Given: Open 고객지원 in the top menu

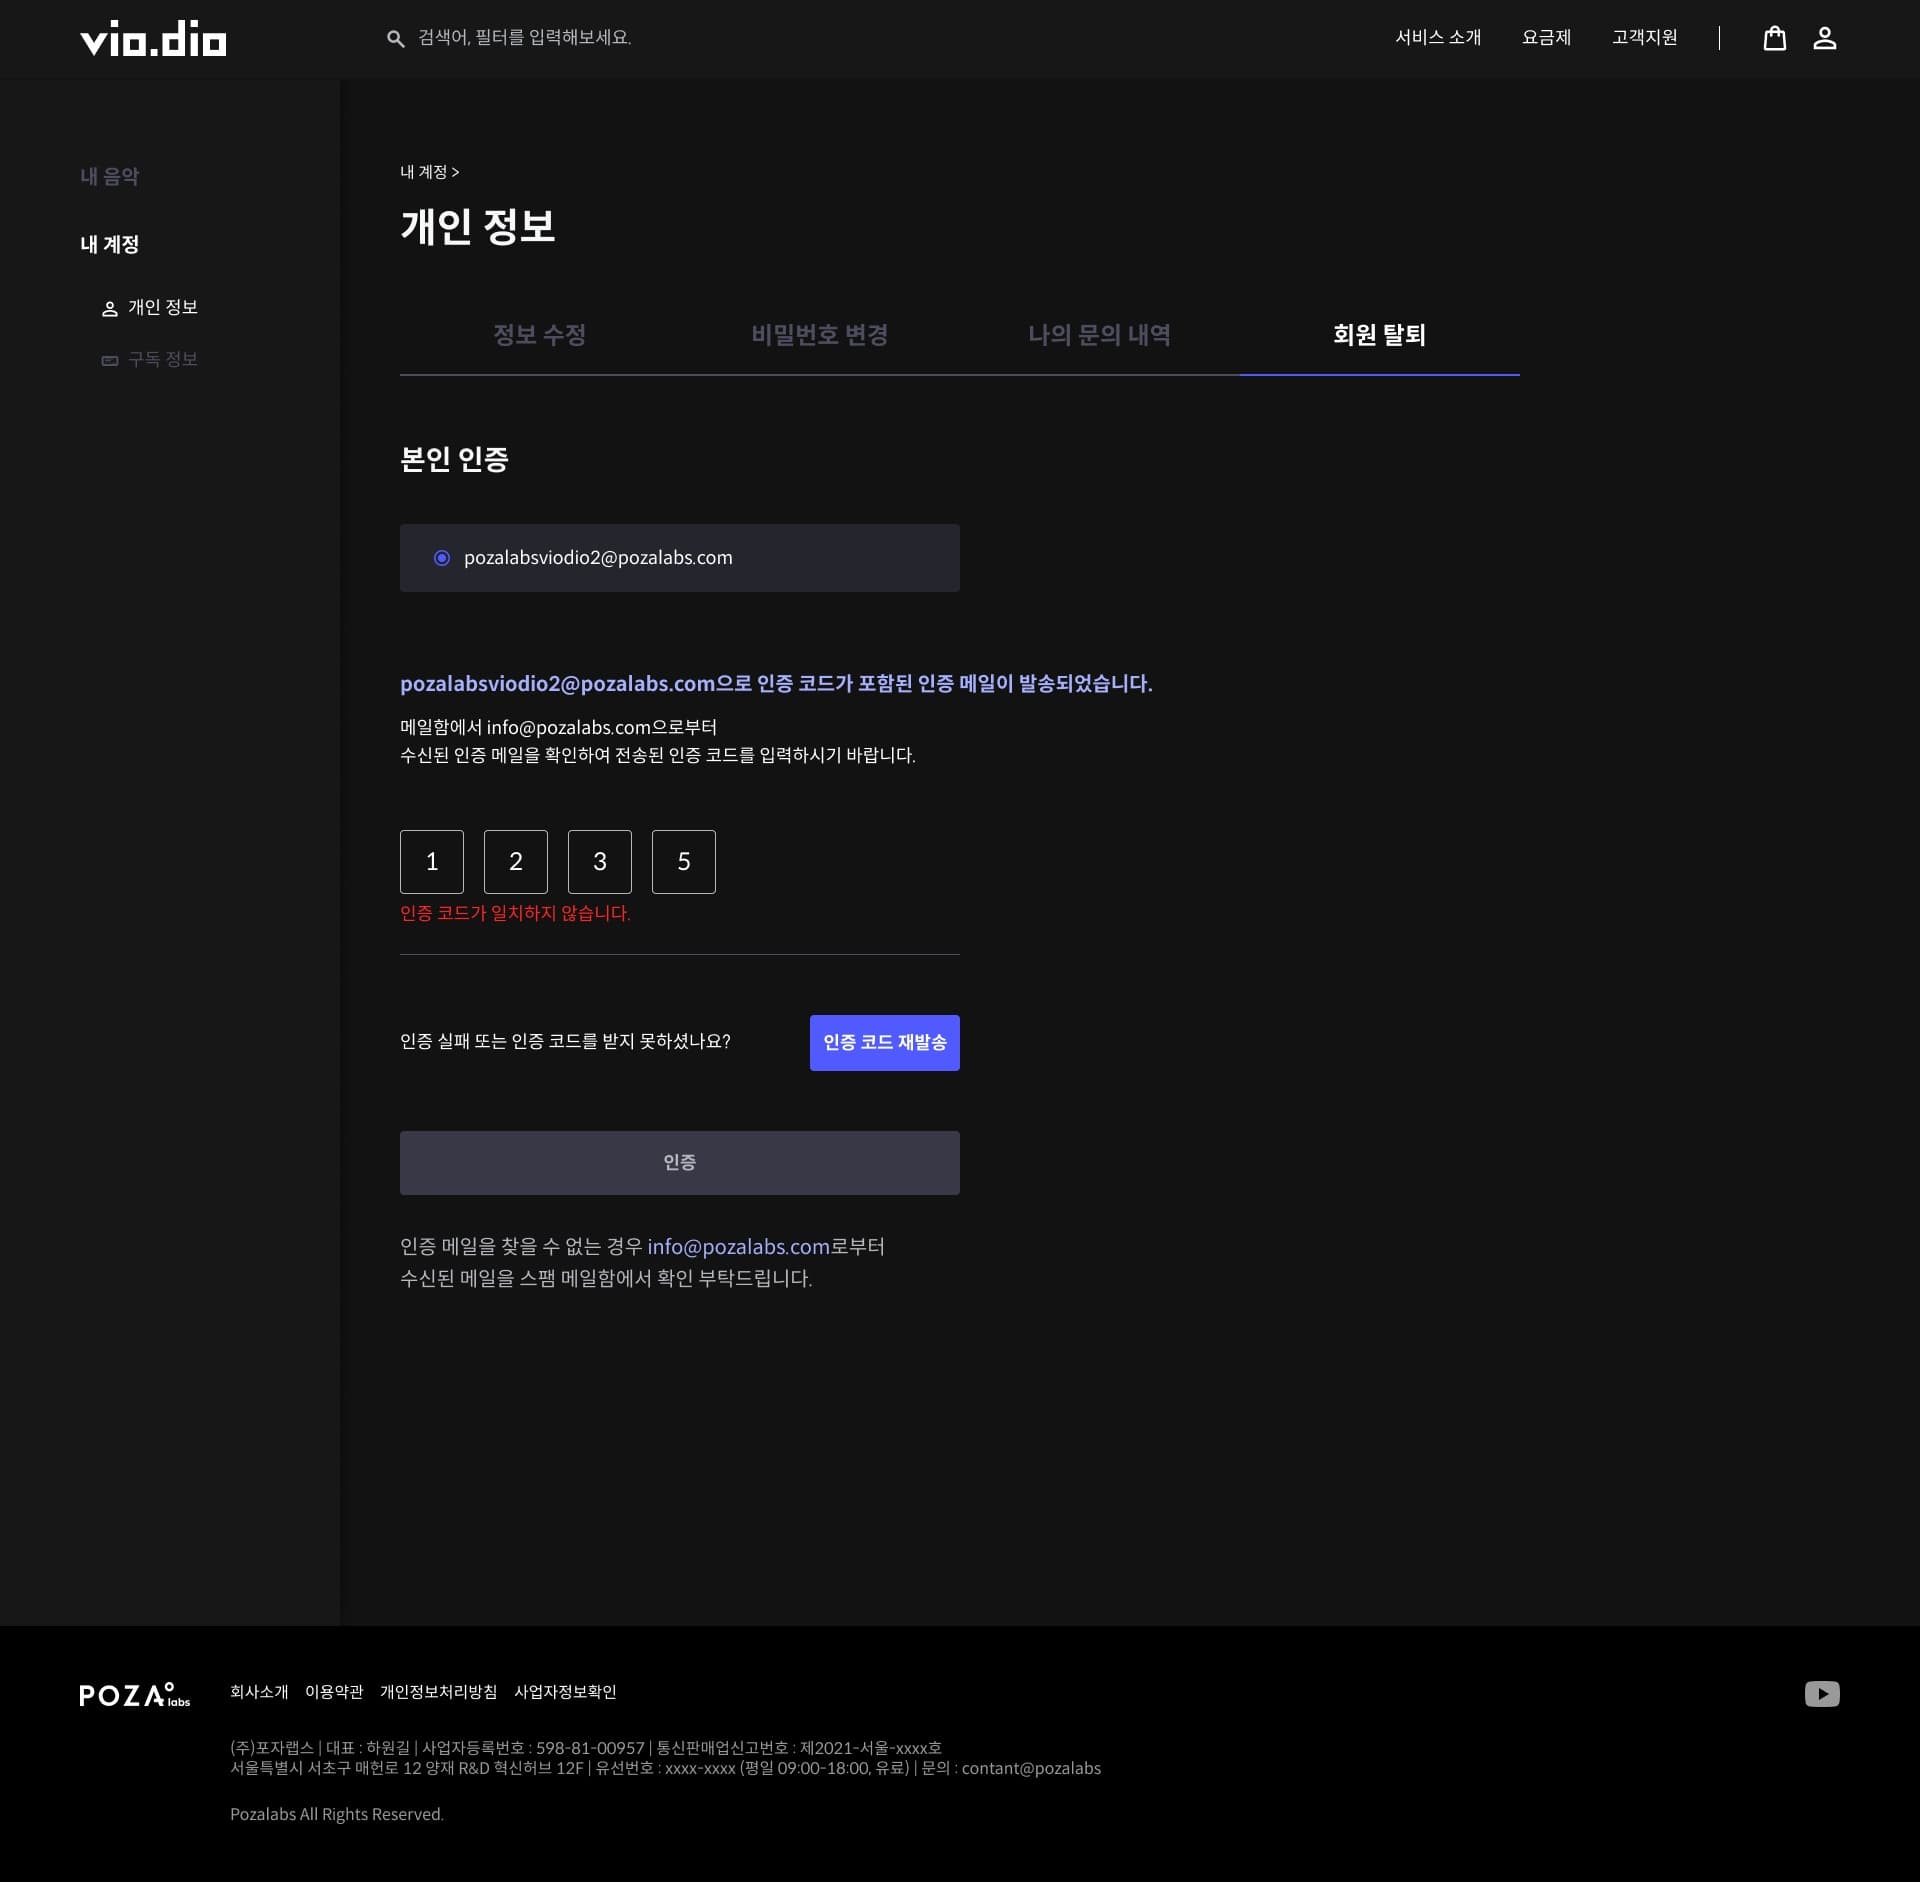Looking at the screenshot, I should [1645, 38].
